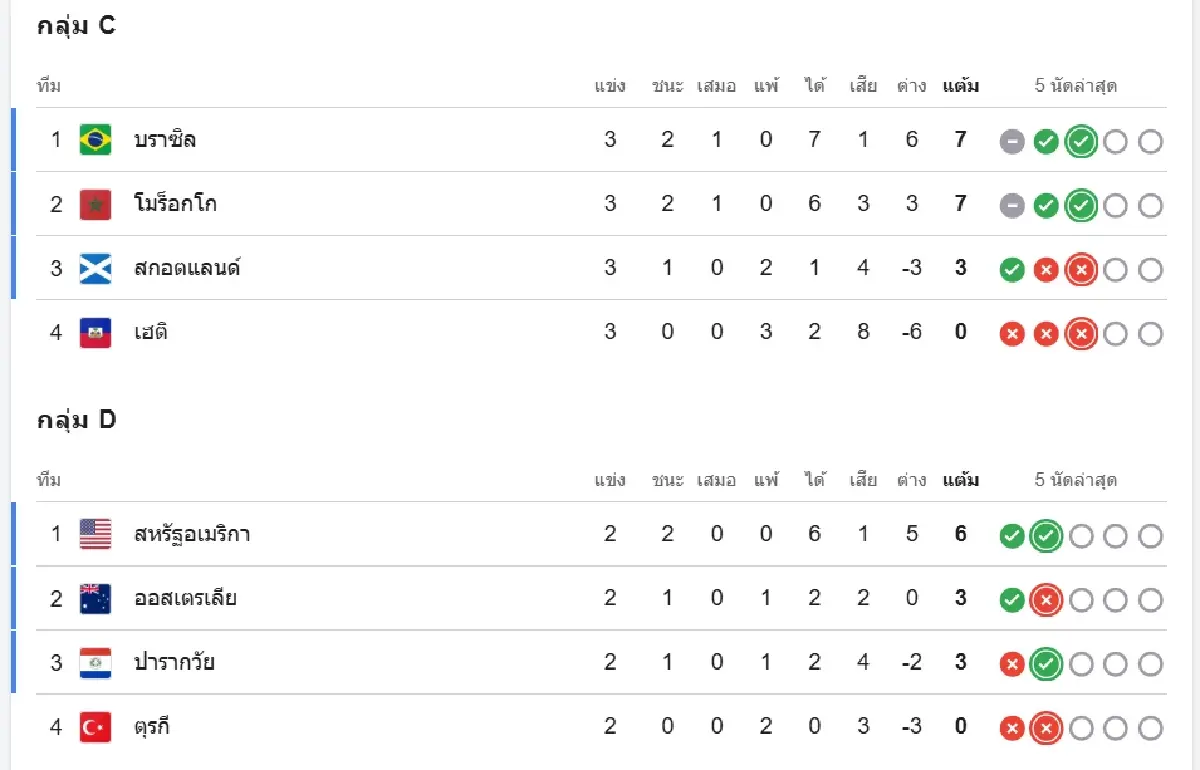Click the Australia flag icon
Screen dimensions: 1200x770
tap(96, 598)
